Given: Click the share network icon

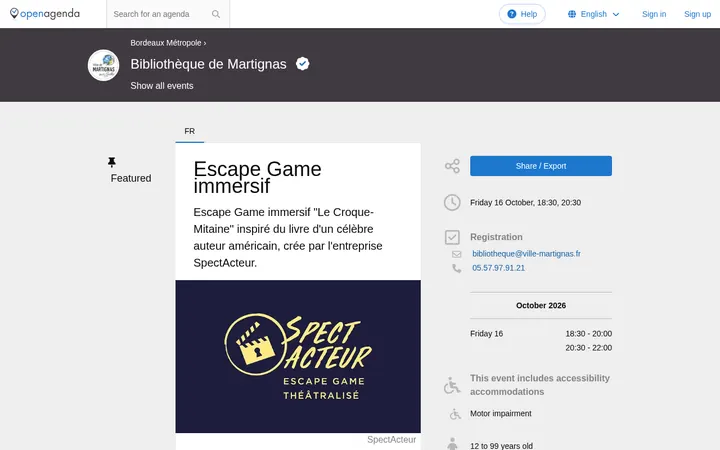Looking at the screenshot, I should 452,166.
